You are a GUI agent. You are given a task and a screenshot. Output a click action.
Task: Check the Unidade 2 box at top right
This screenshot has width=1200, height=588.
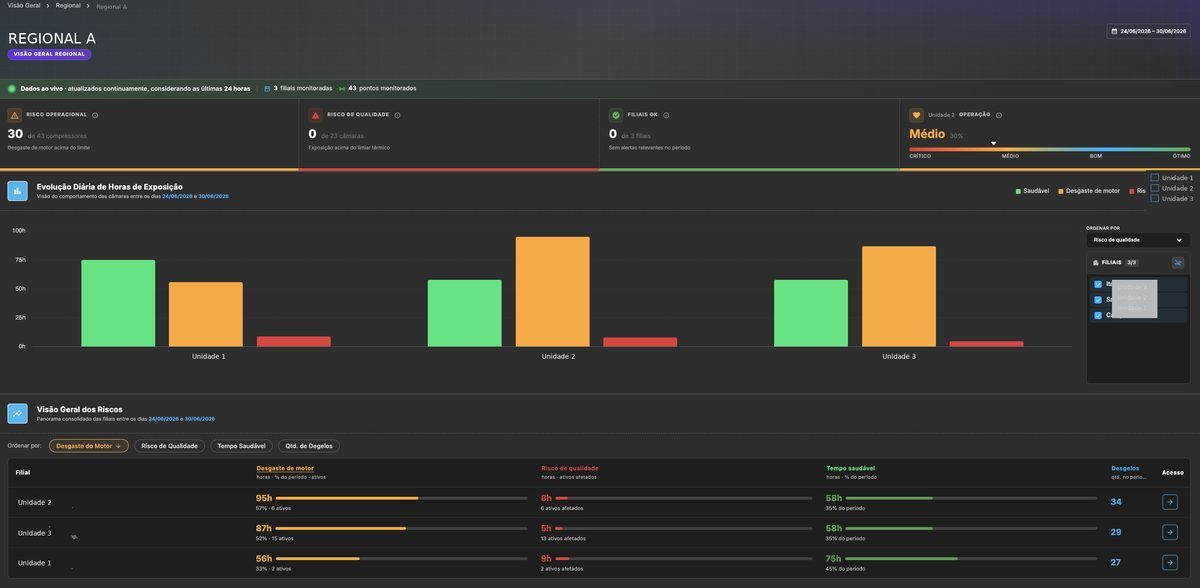[1155, 188]
